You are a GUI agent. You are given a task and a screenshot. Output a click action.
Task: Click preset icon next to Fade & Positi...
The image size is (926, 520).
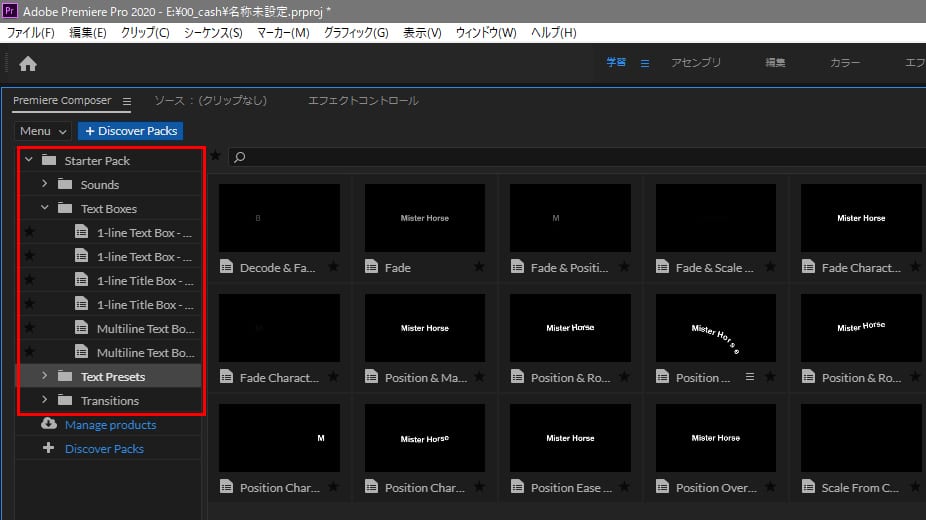(517, 267)
